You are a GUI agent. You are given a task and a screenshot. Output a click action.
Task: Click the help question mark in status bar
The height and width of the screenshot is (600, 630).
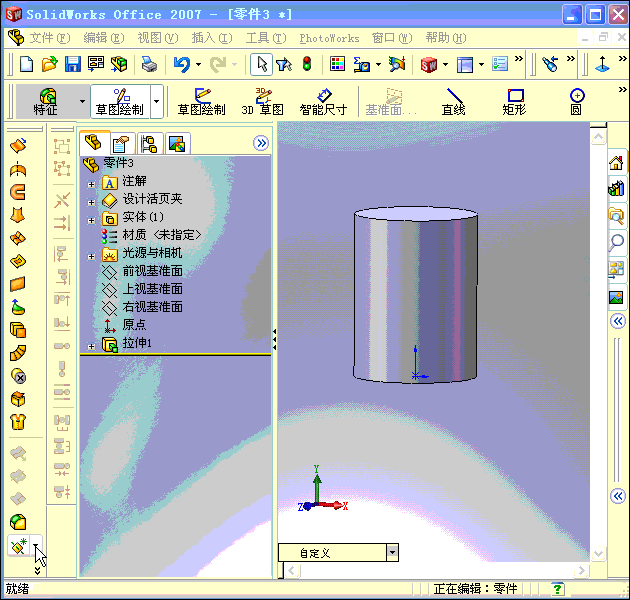[557, 590]
